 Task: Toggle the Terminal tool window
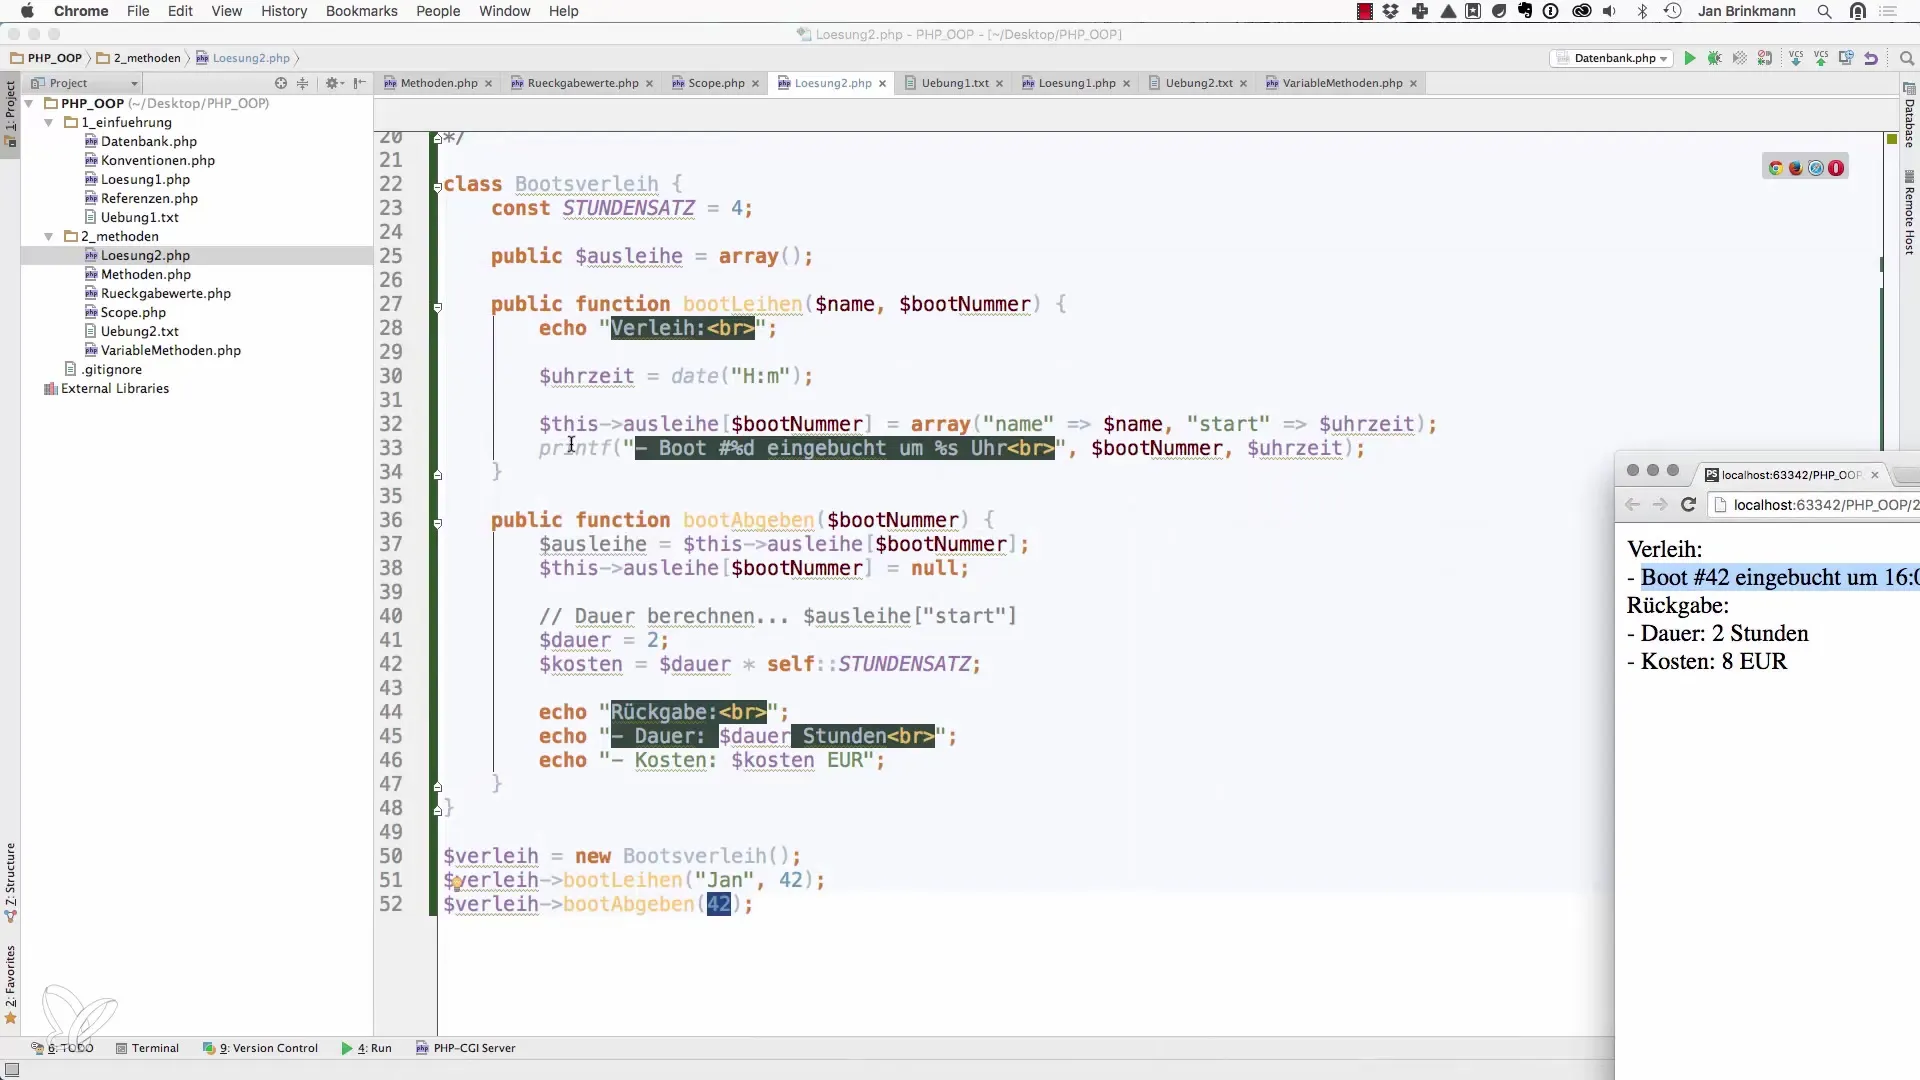point(147,1048)
